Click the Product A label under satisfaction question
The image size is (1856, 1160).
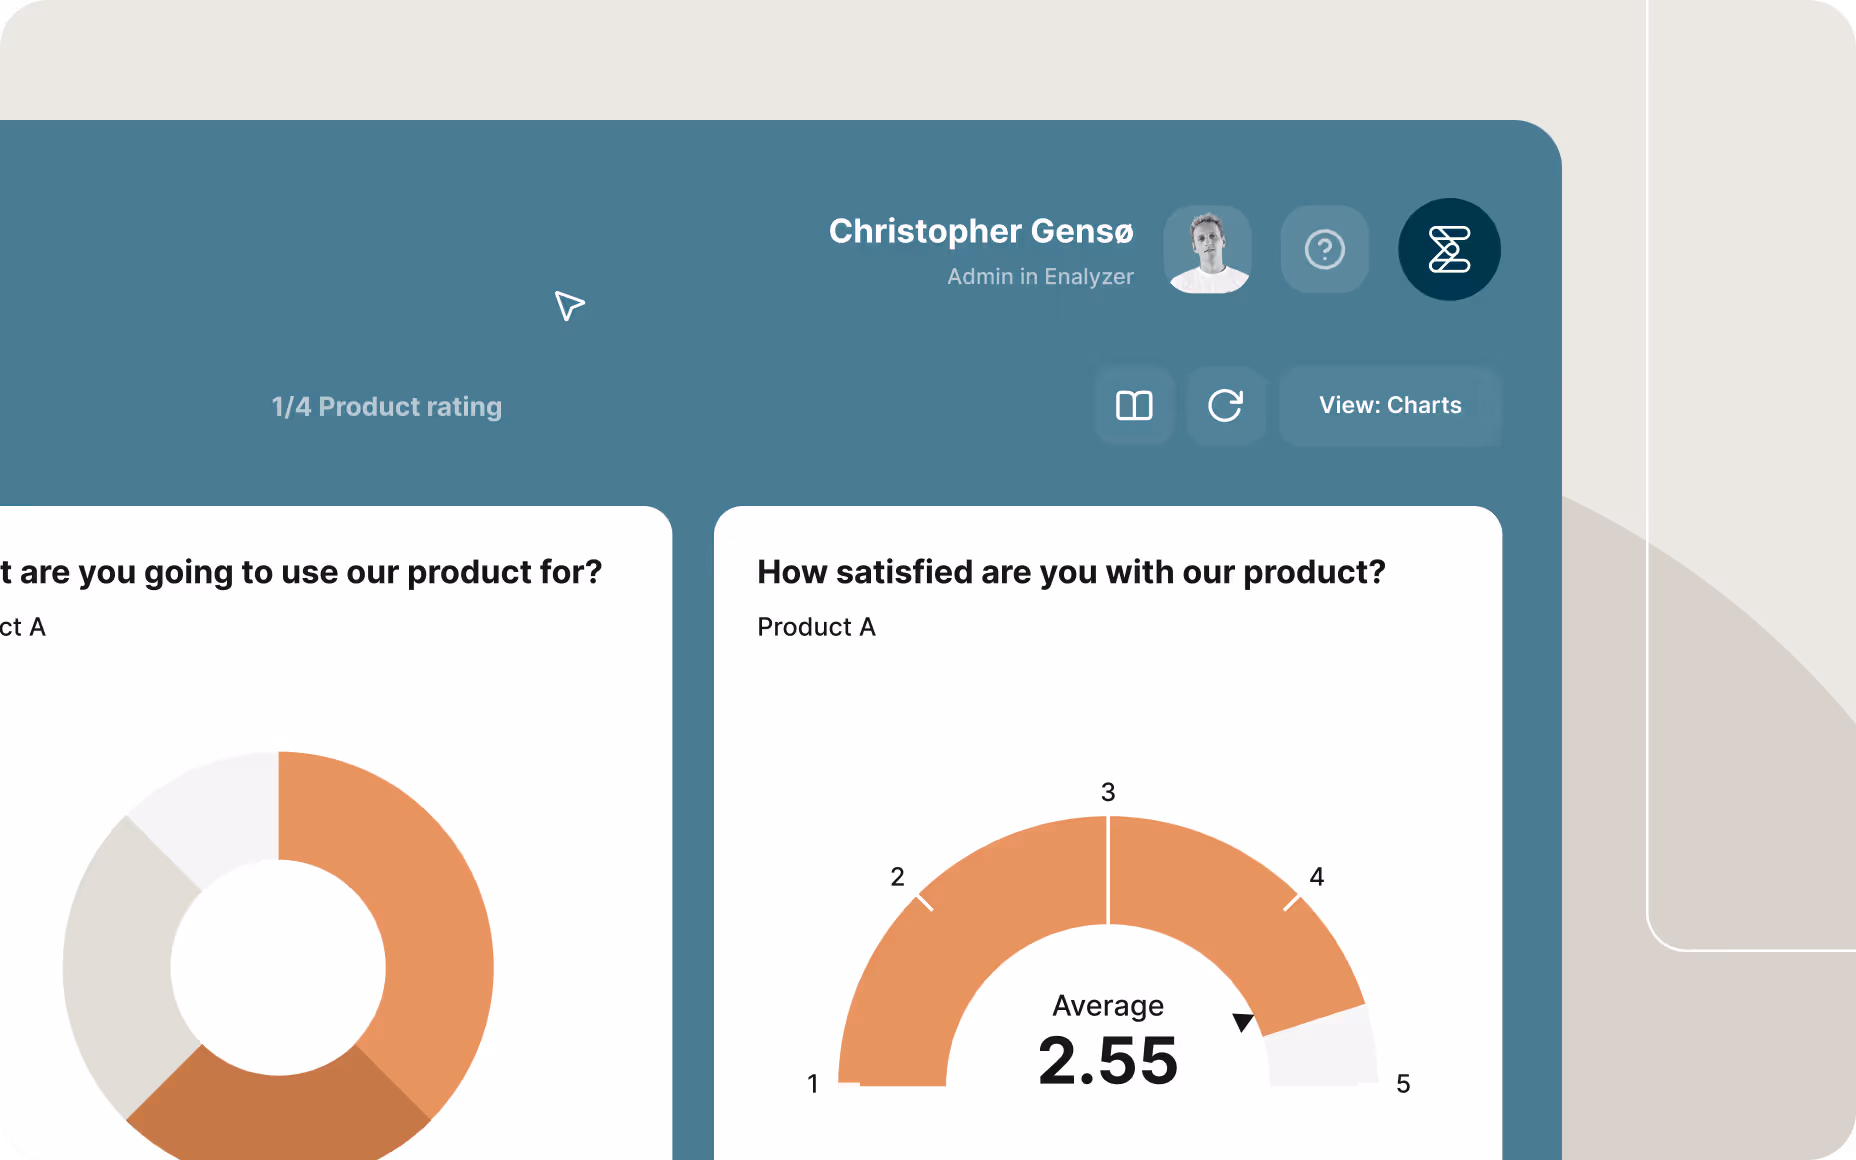[x=816, y=626]
